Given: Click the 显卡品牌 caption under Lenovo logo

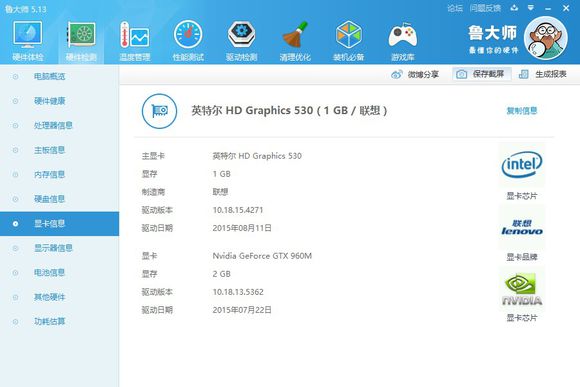Looking at the screenshot, I should click(522, 257).
